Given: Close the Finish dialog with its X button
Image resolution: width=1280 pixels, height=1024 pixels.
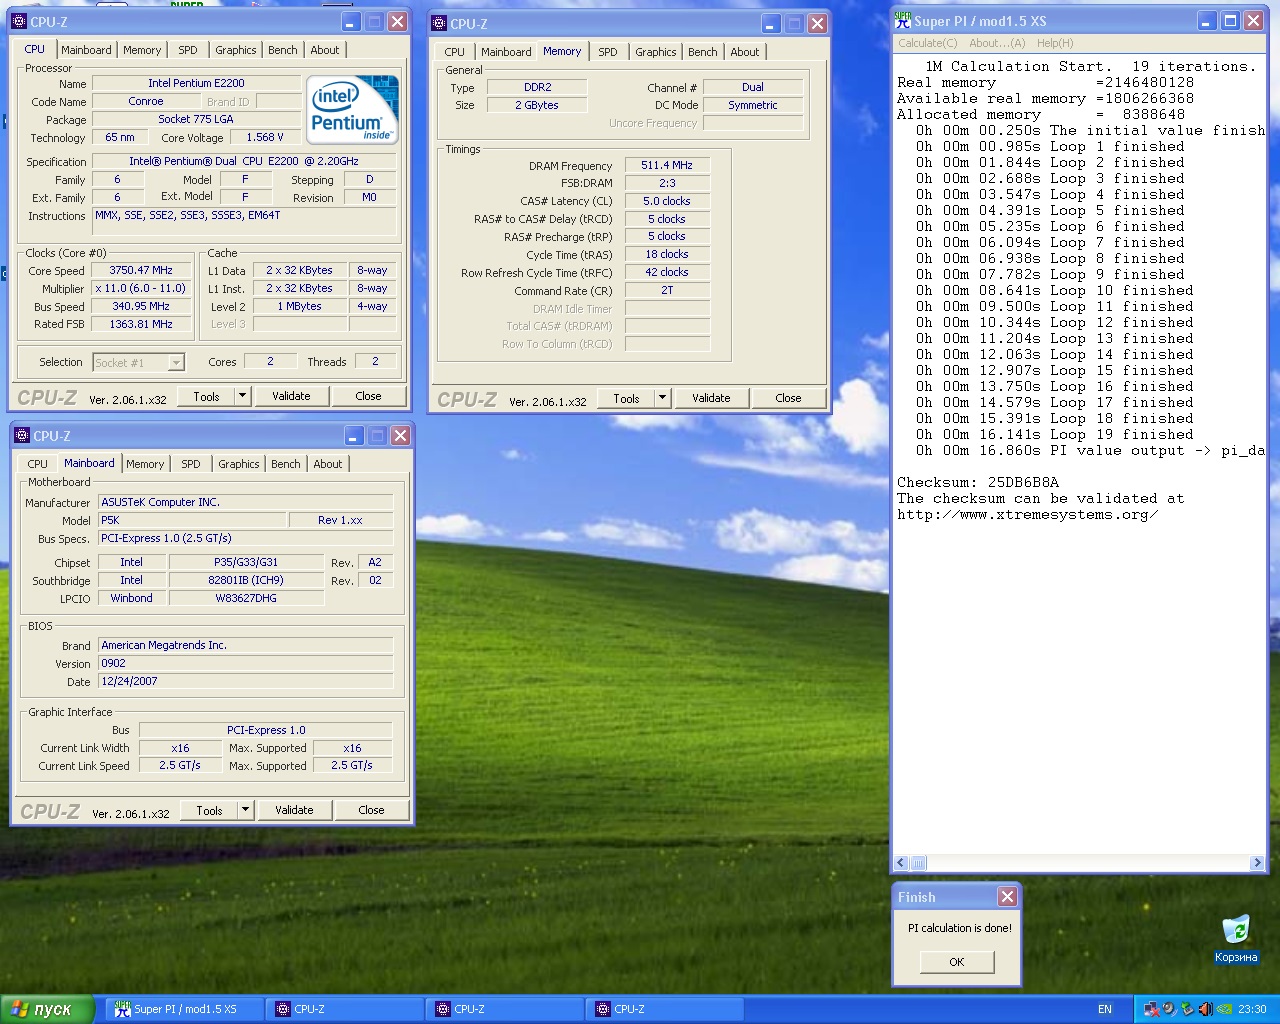Looking at the screenshot, I should click(x=1008, y=897).
